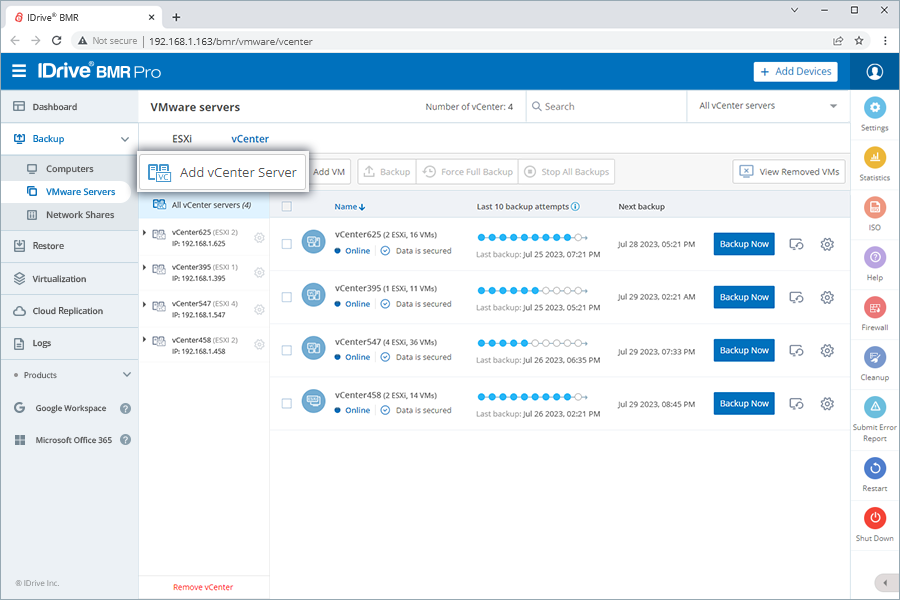900x600 pixels.
Task: Launch the Cleanup tool icon
Action: click(874, 357)
